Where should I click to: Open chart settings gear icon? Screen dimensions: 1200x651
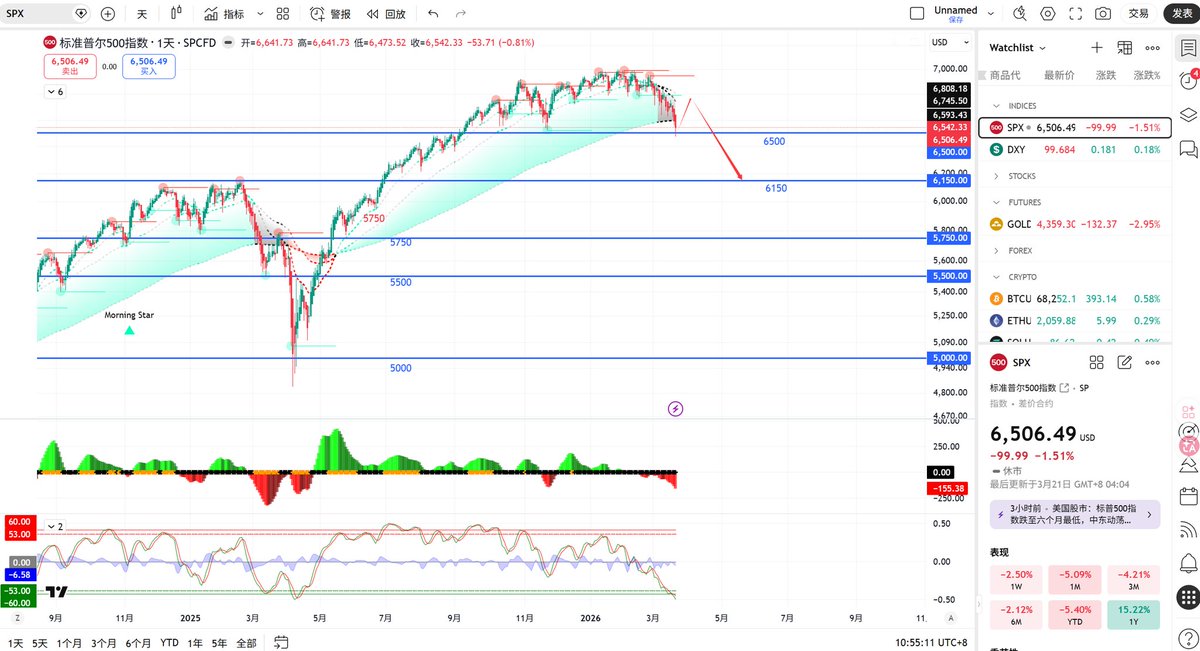pyautogui.click(x=1049, y=13)
